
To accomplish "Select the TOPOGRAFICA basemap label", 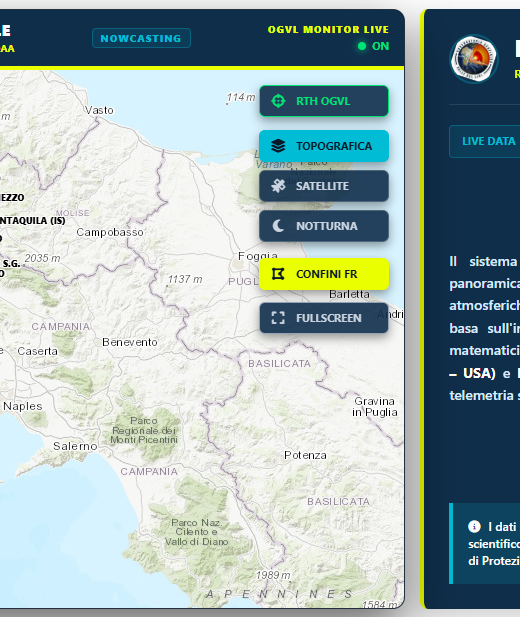I will (334, 146).
